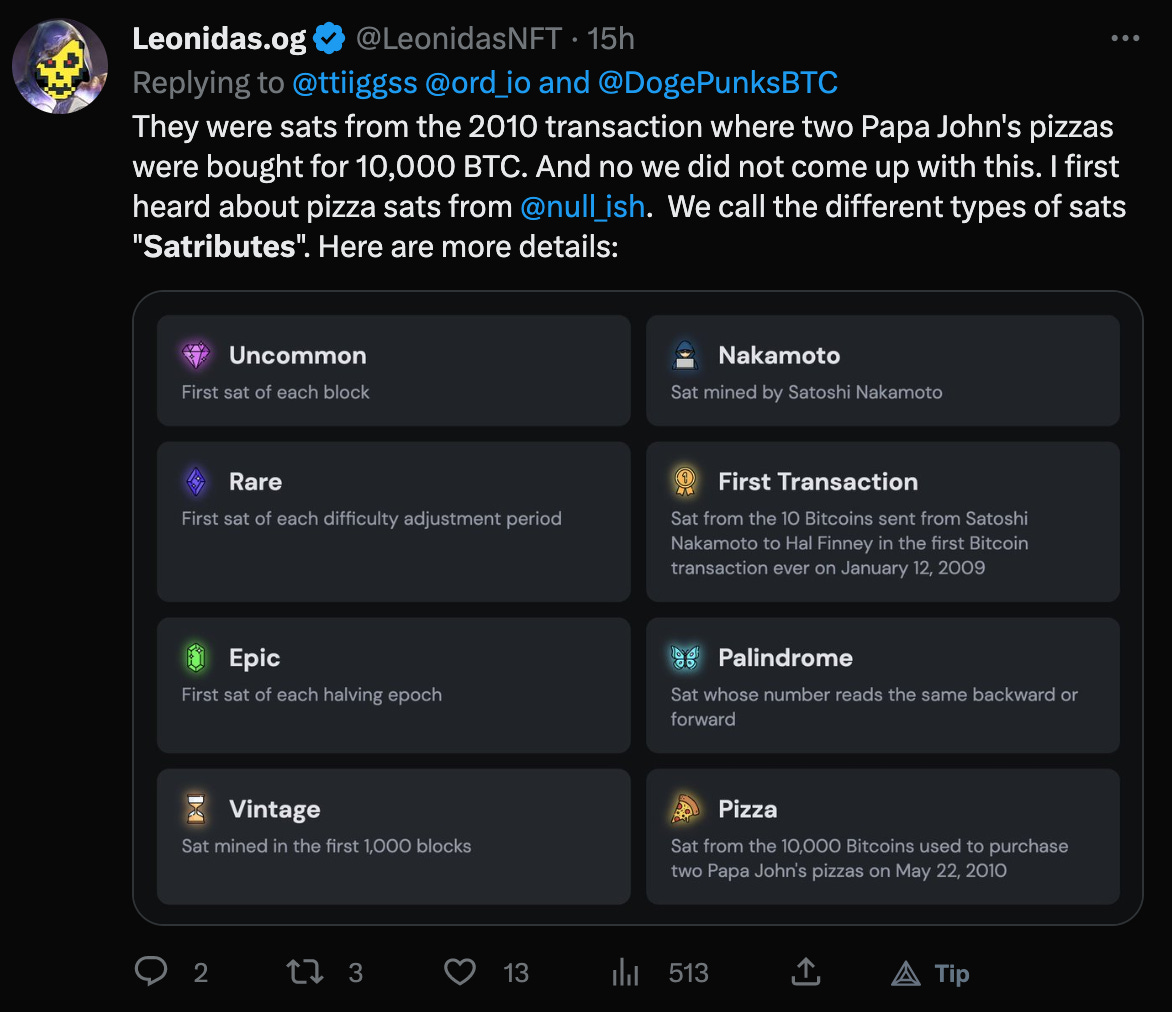This screenshot has width=1172, height=1012.
Task: Click the Pizza slice icon
Action: tap(685, 809)
